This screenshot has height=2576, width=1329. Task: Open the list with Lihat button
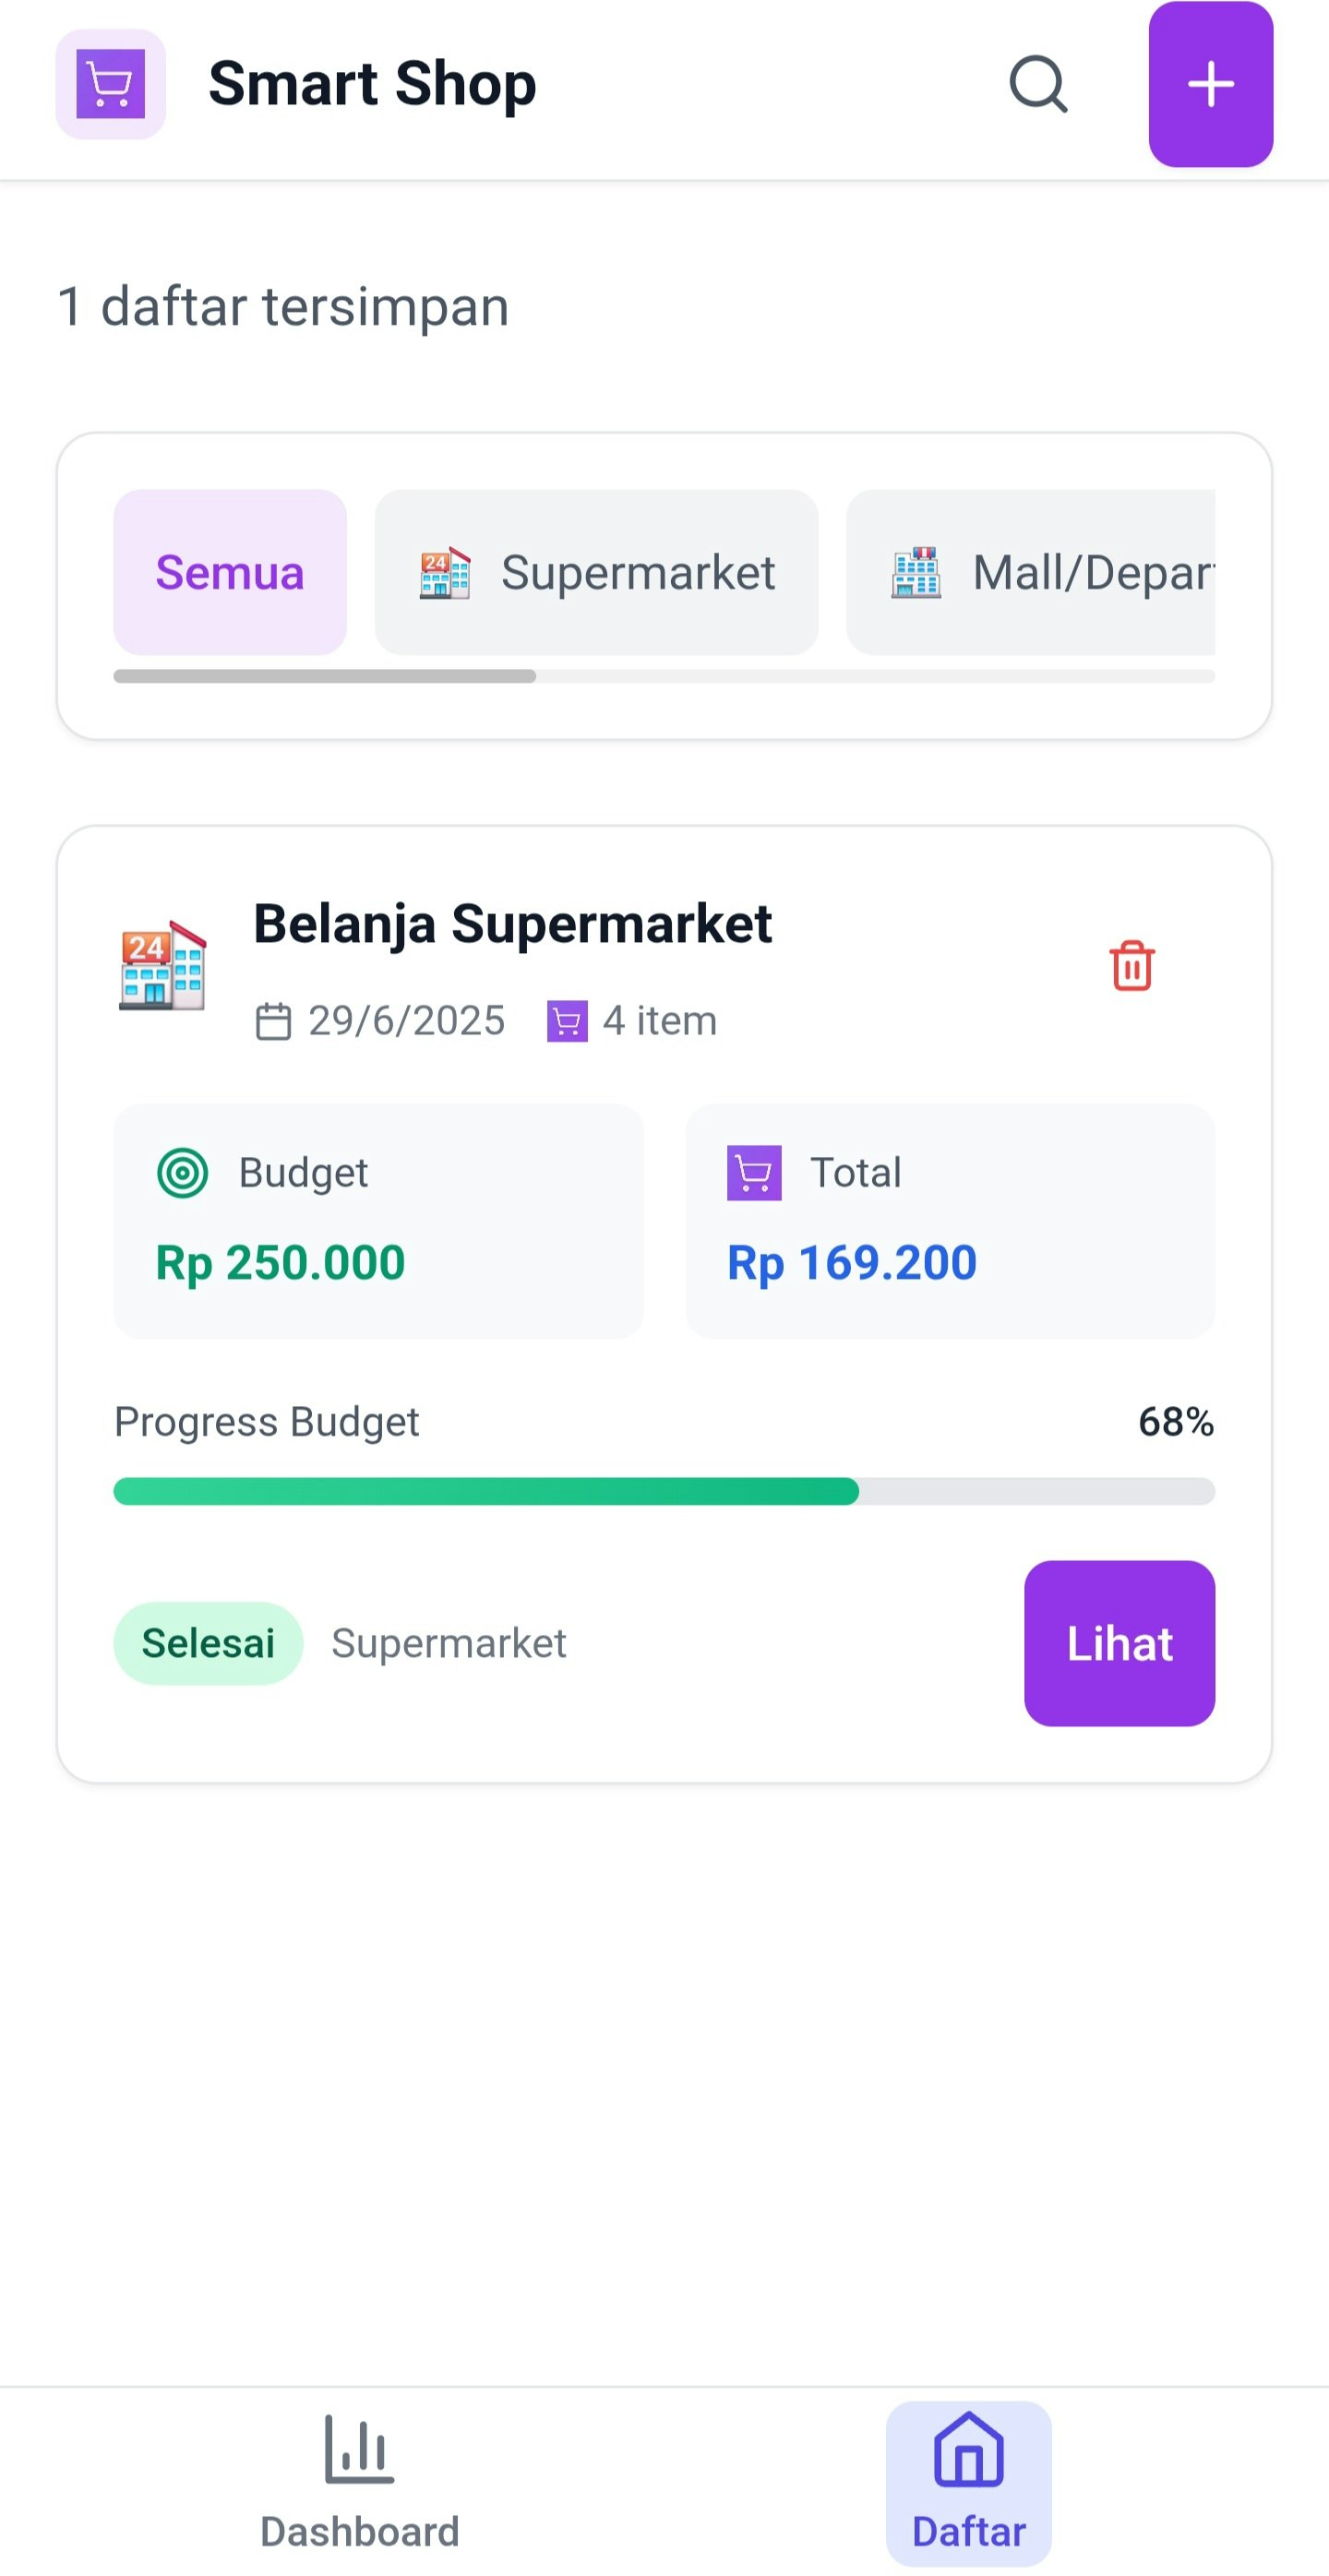pyautogui.click(x=1119, y=1643)
